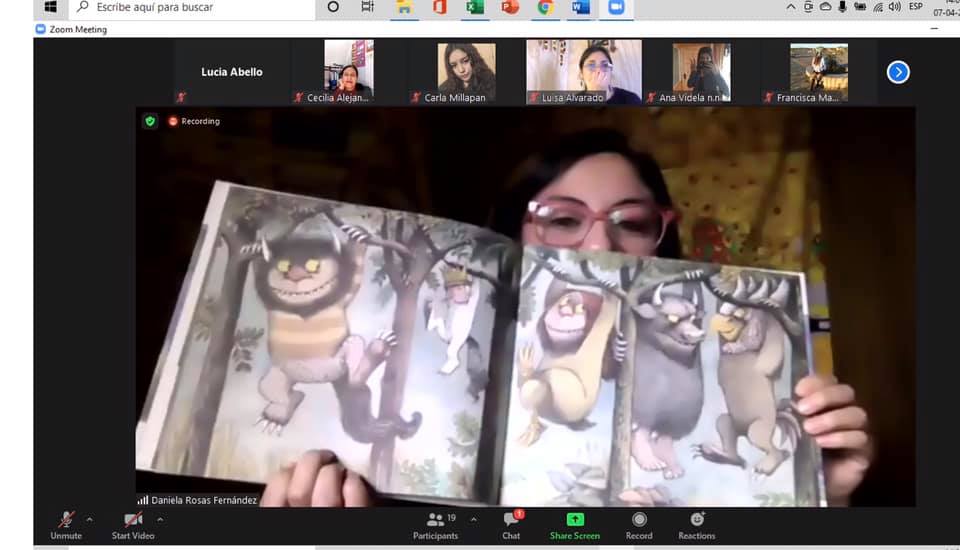The width and height of the screenshot is (960, 550).
Task: Open the Windows Start menu
Action: point(50,7)
